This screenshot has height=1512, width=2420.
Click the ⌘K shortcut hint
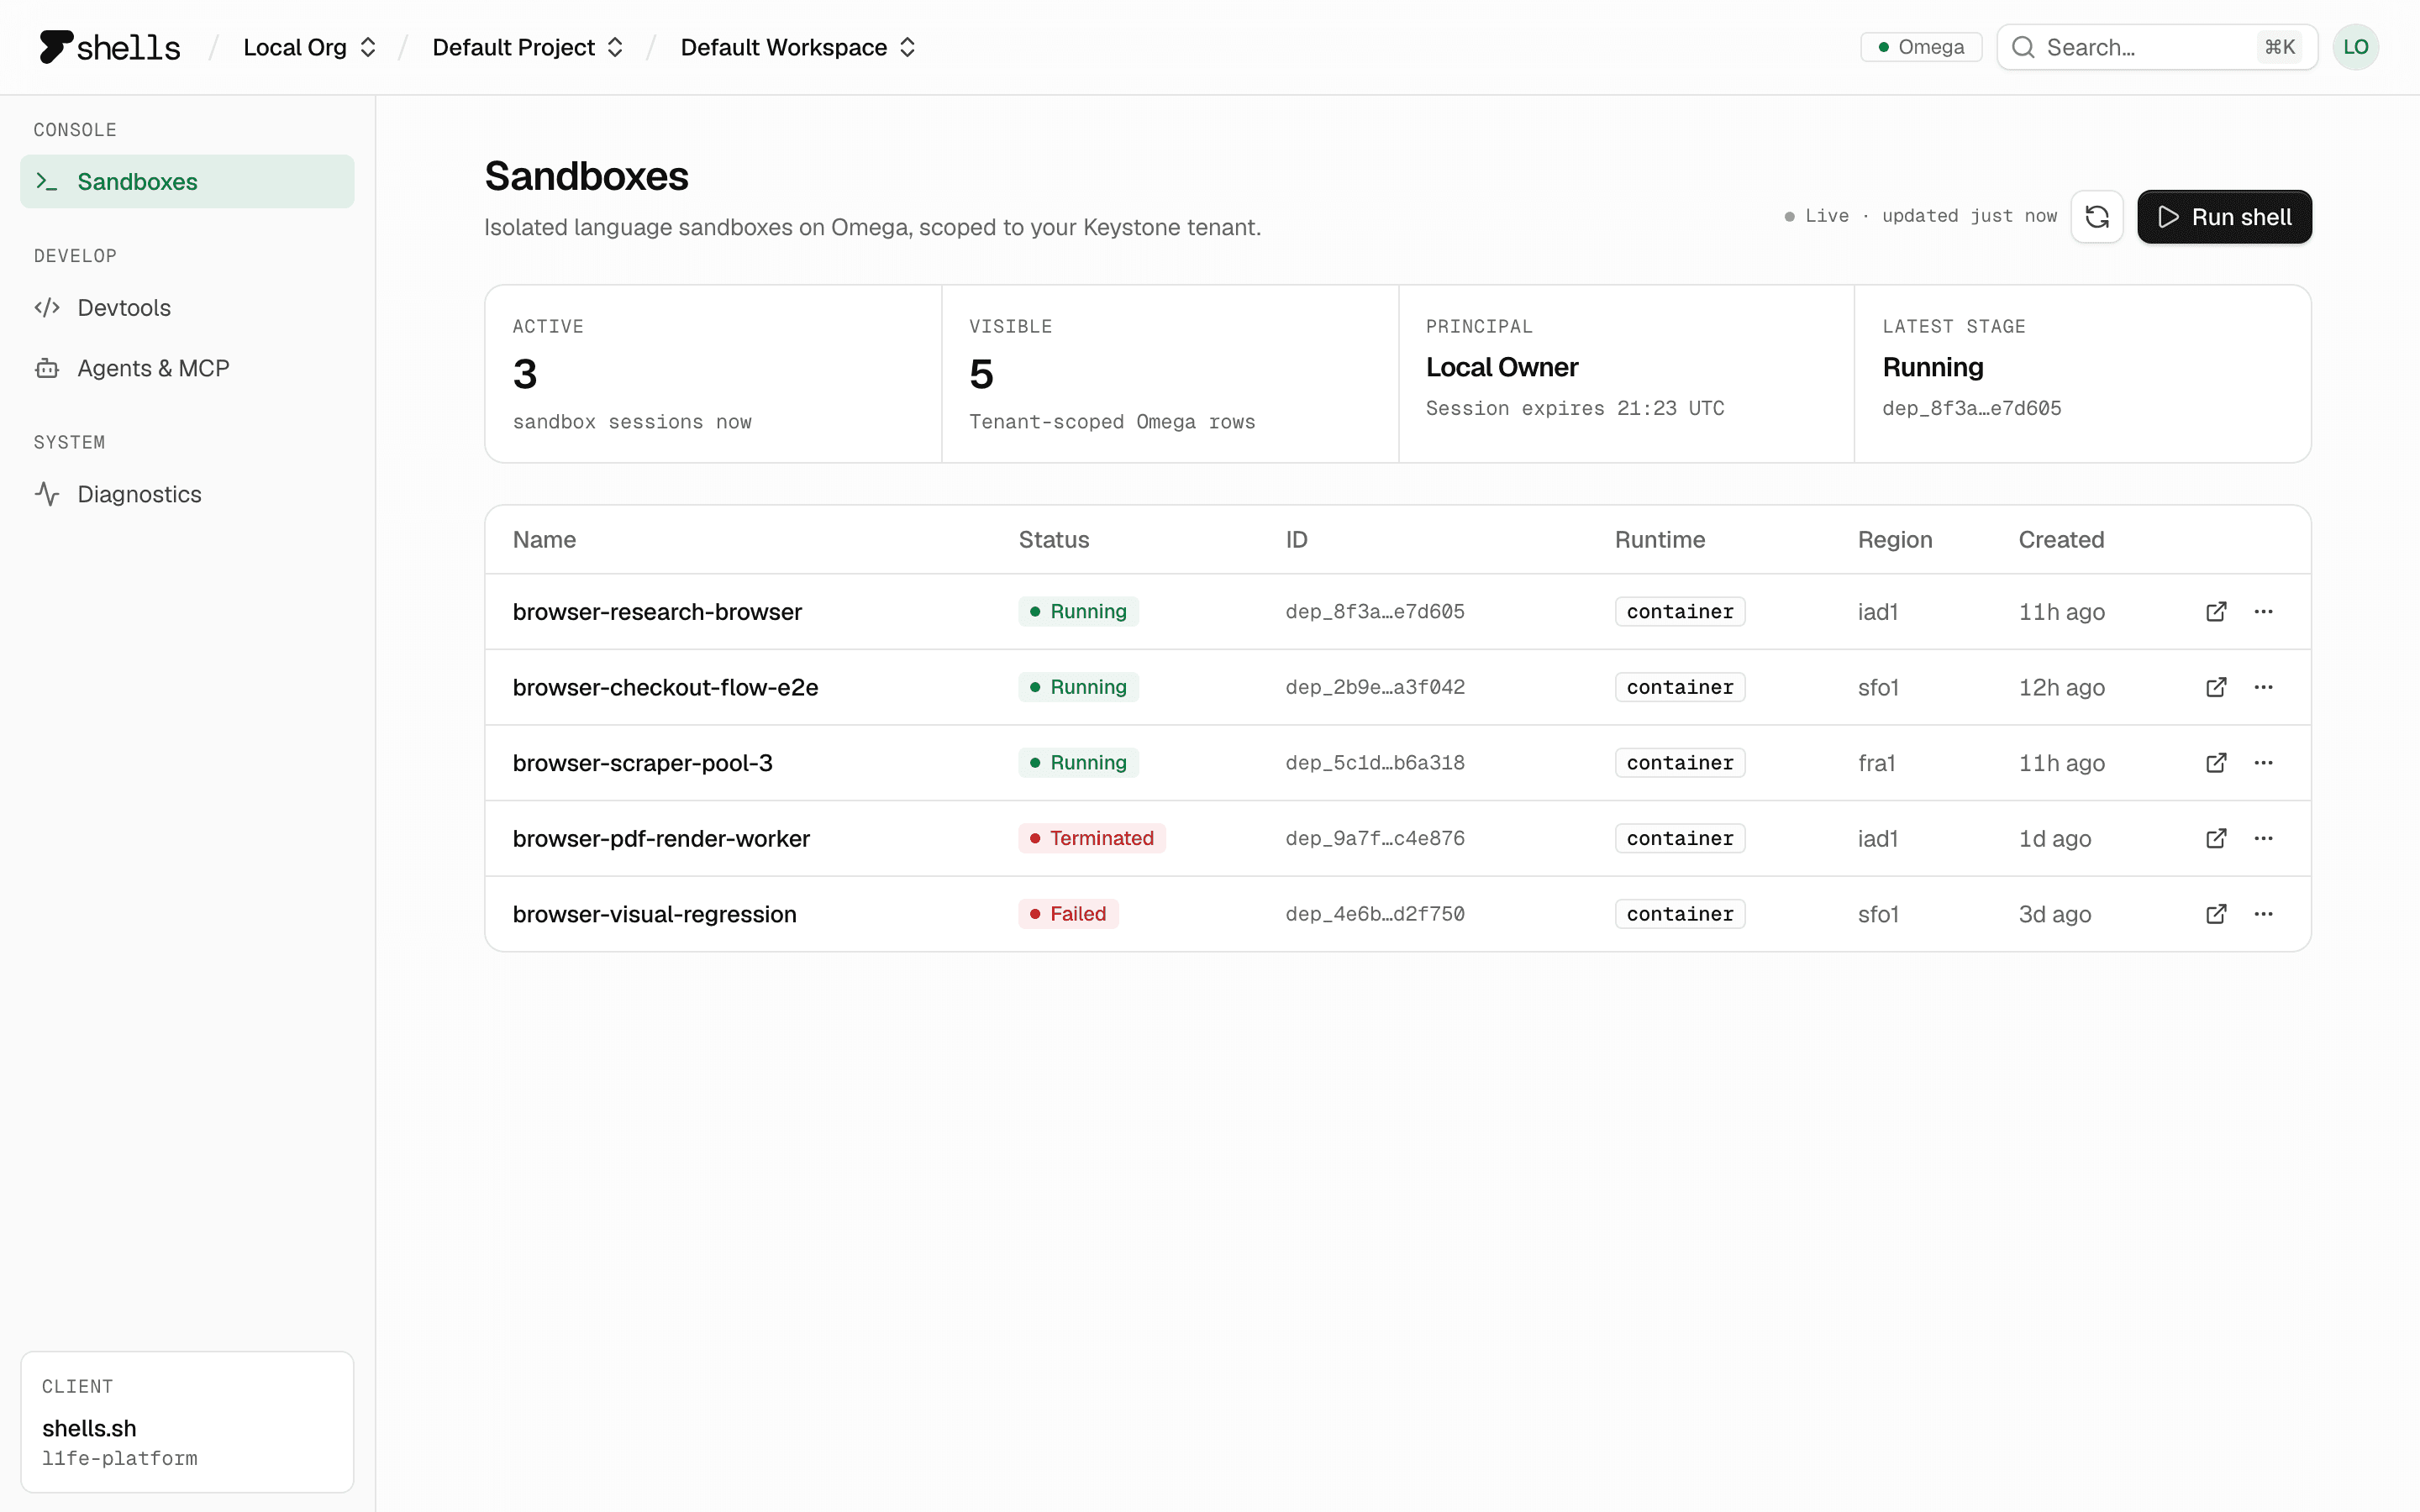(x=2279, y=47)
